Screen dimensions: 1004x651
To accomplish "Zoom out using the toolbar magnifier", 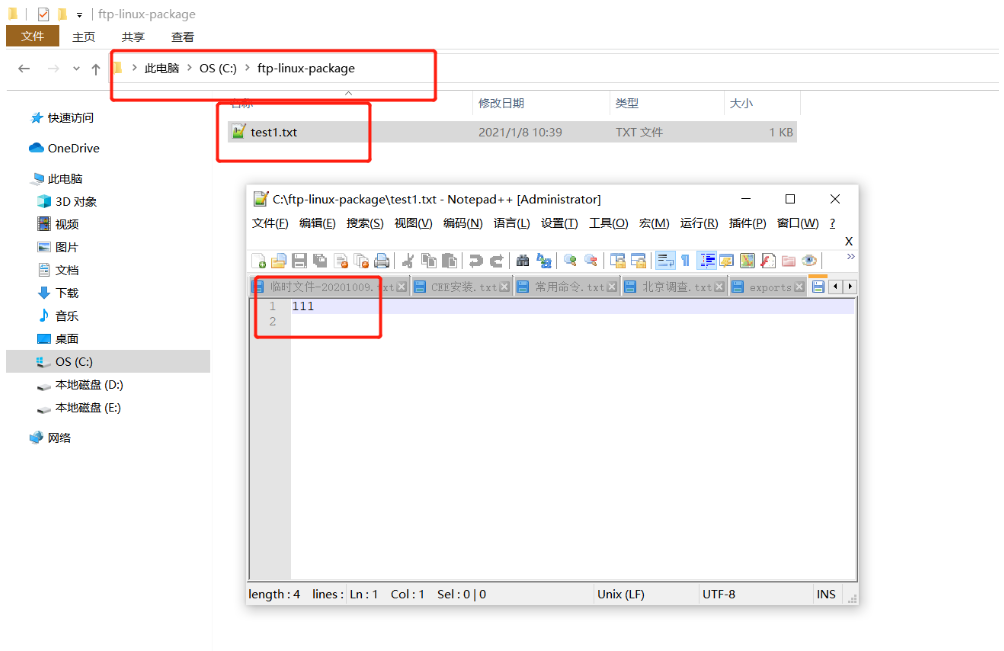I will pyautogui.click(x=590, y=261).
